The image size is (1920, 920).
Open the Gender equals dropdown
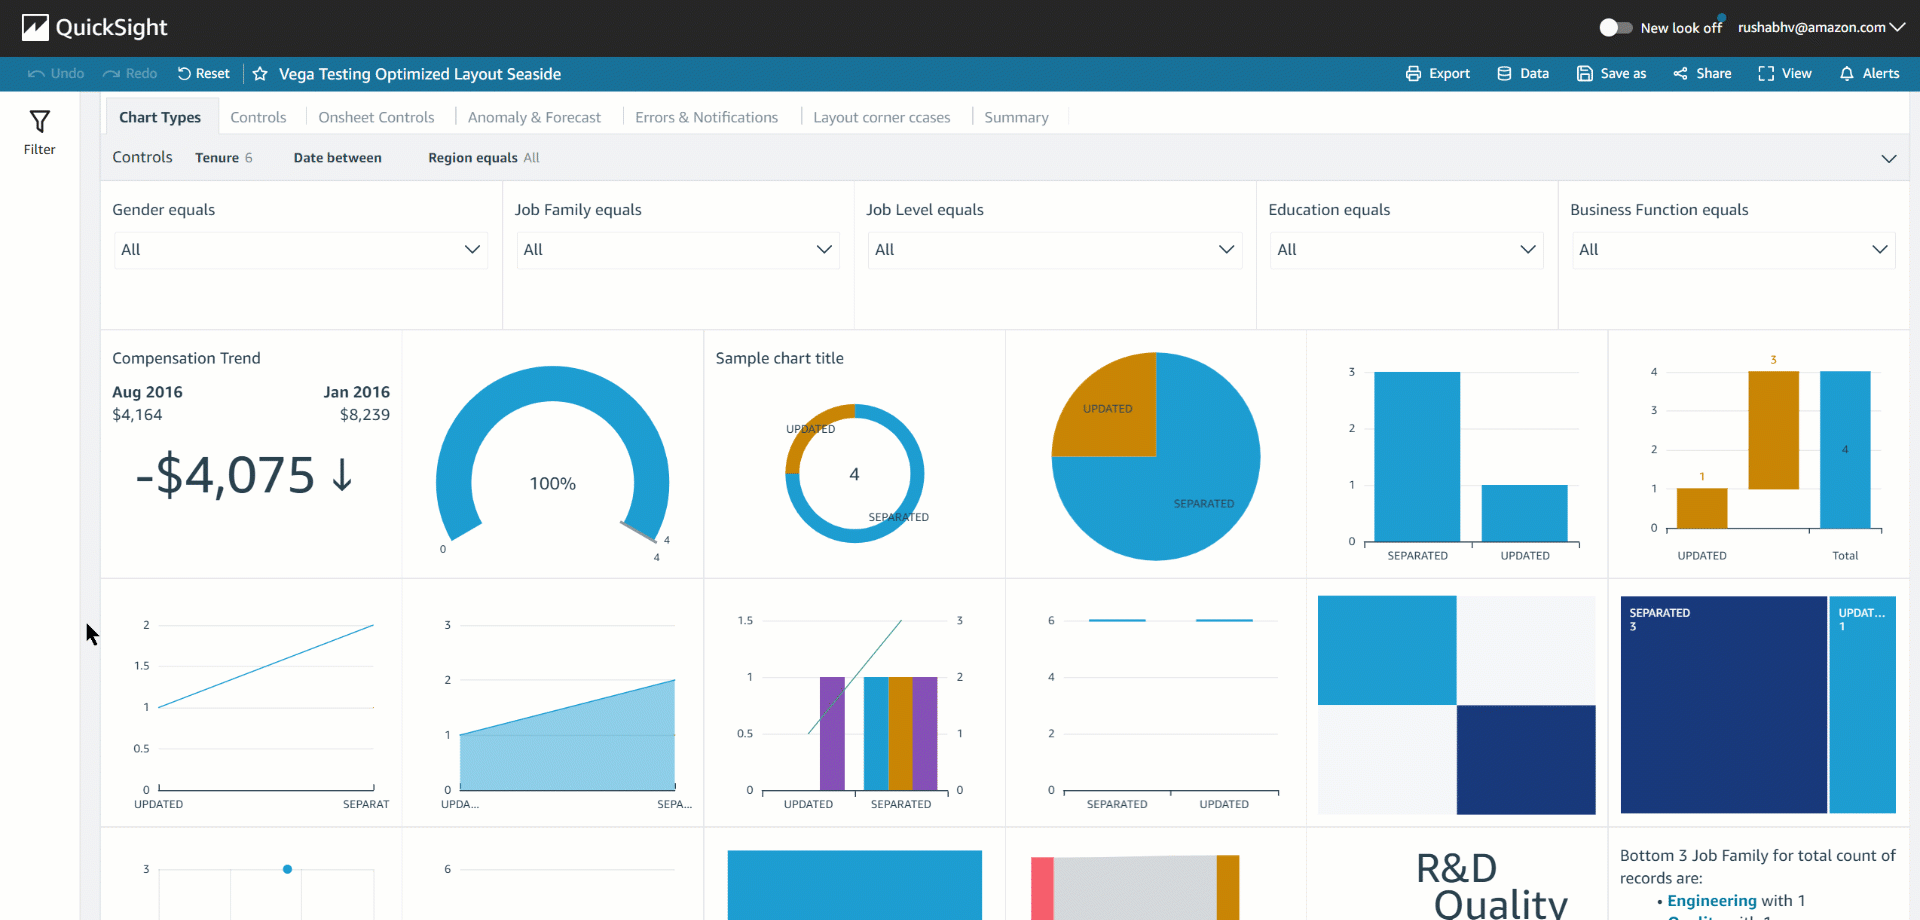pos(300,249)
